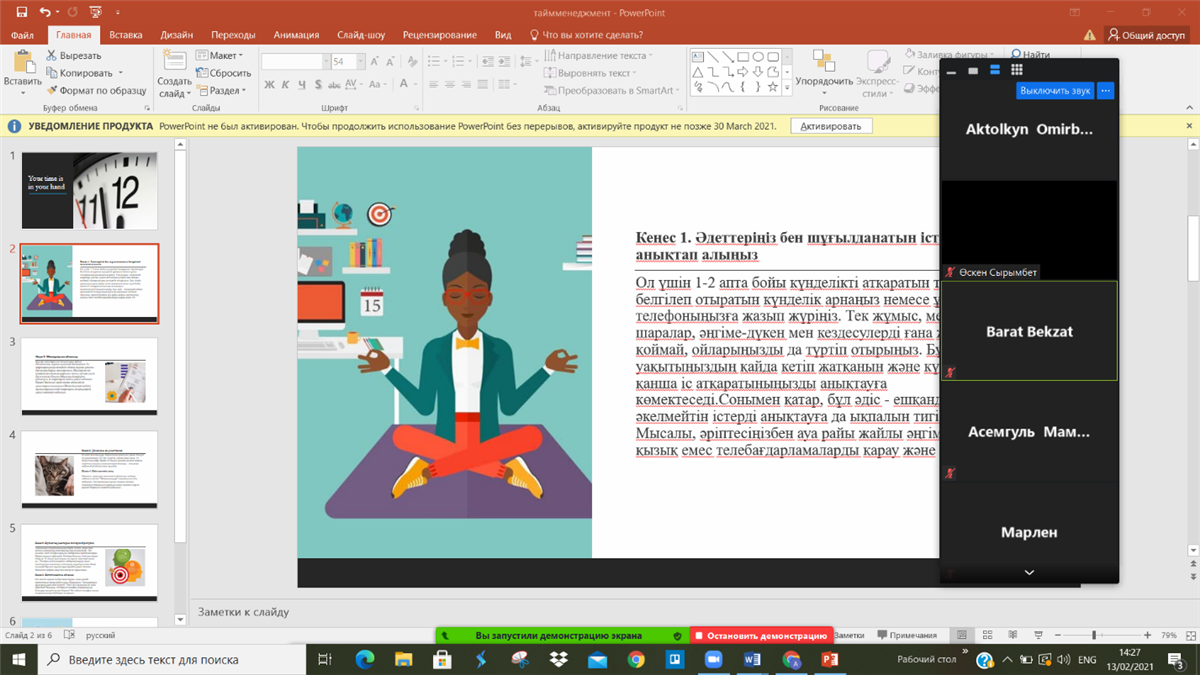Image resolution: width=1200 pixels, height=675 pixels.
Task: Open the font color A dropdown
Action: [415, 85]
